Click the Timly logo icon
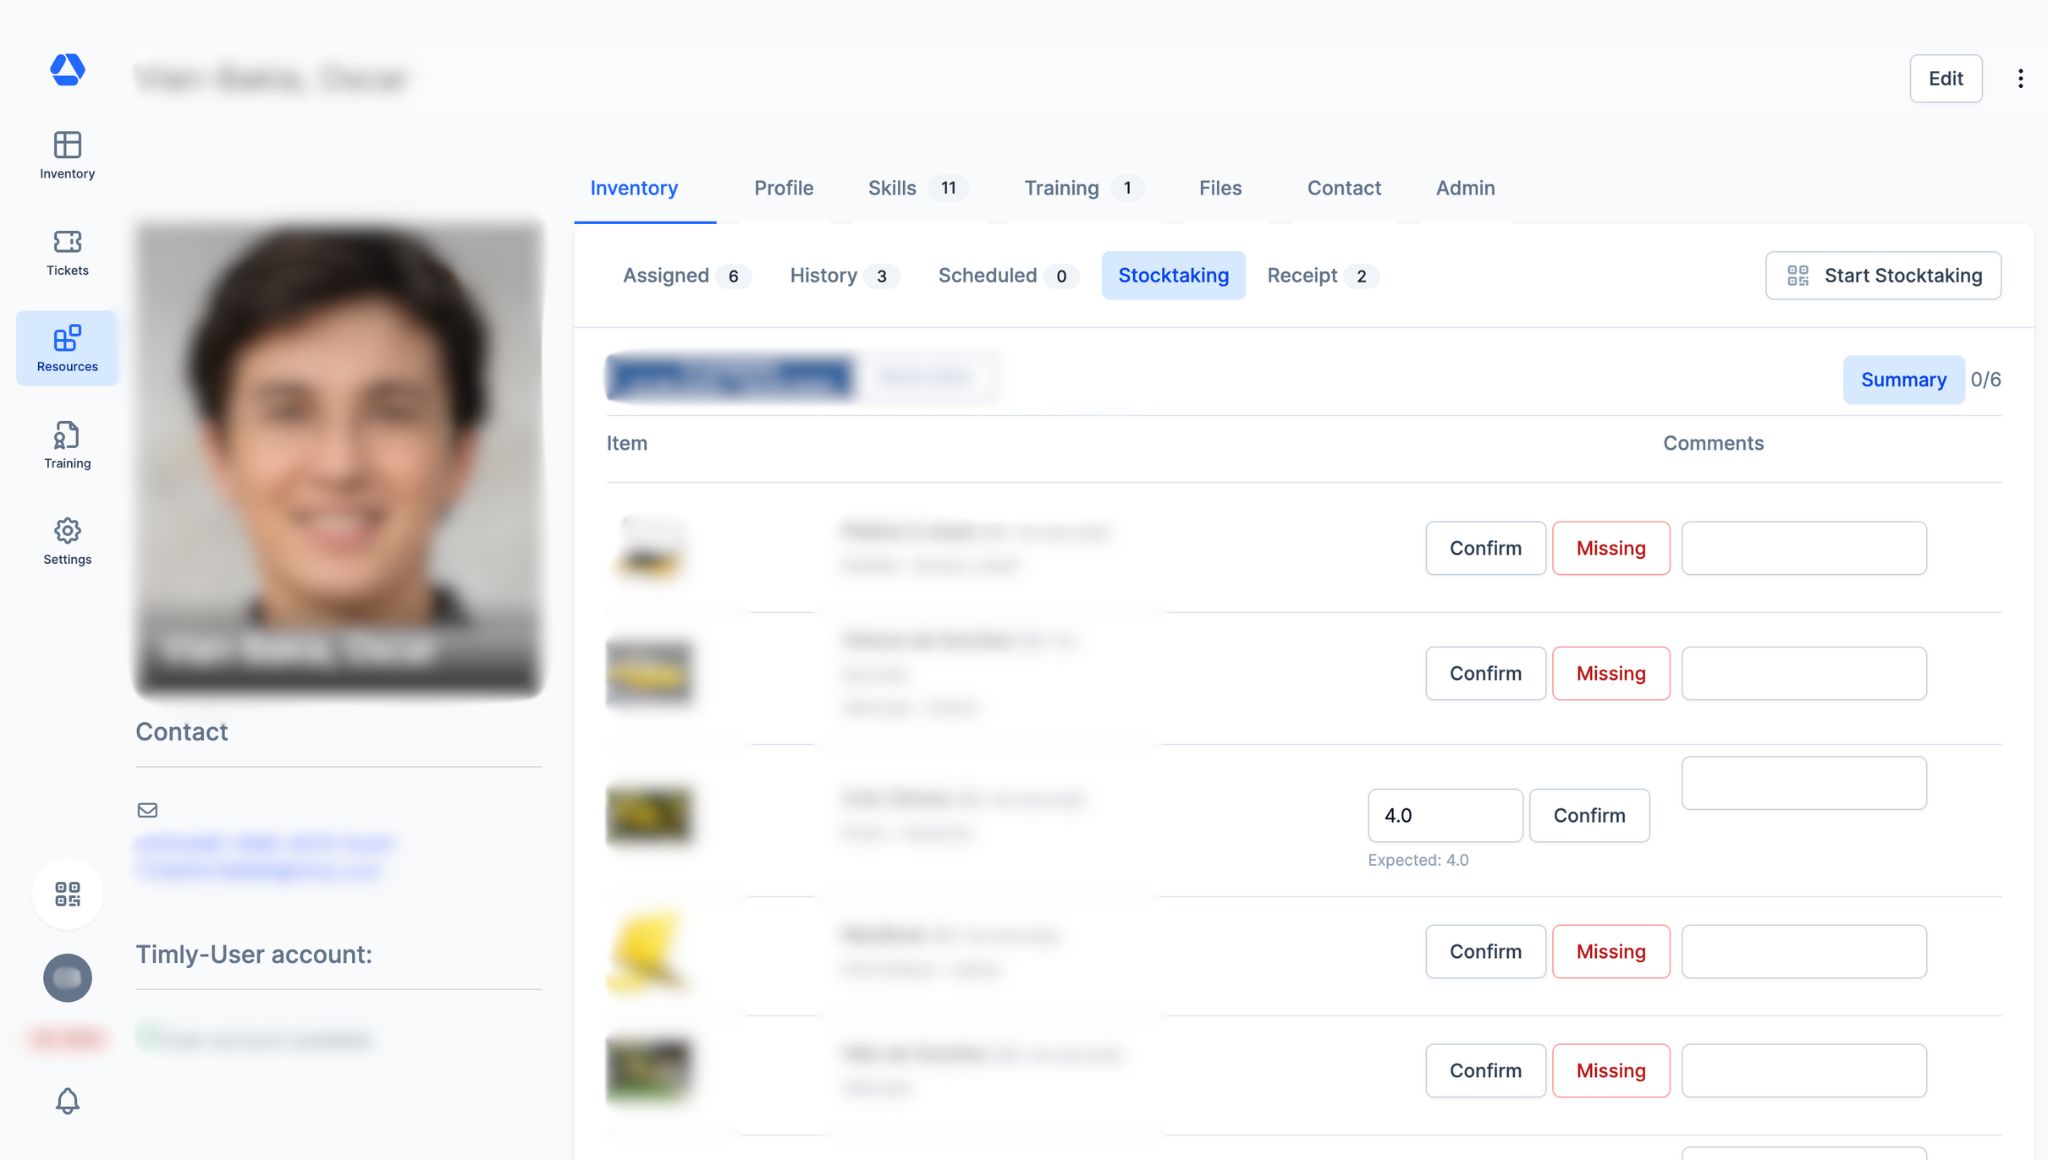 (x=67, y=70)
